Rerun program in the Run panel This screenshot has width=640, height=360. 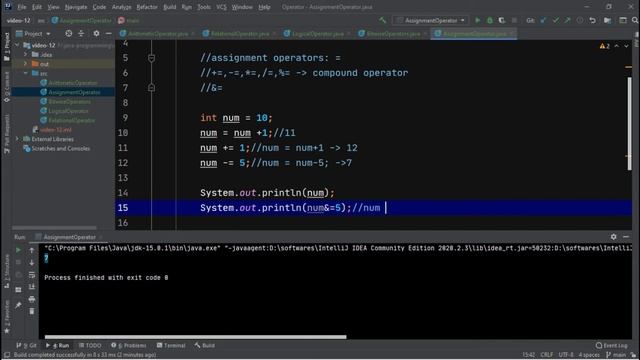coord(18,250)
